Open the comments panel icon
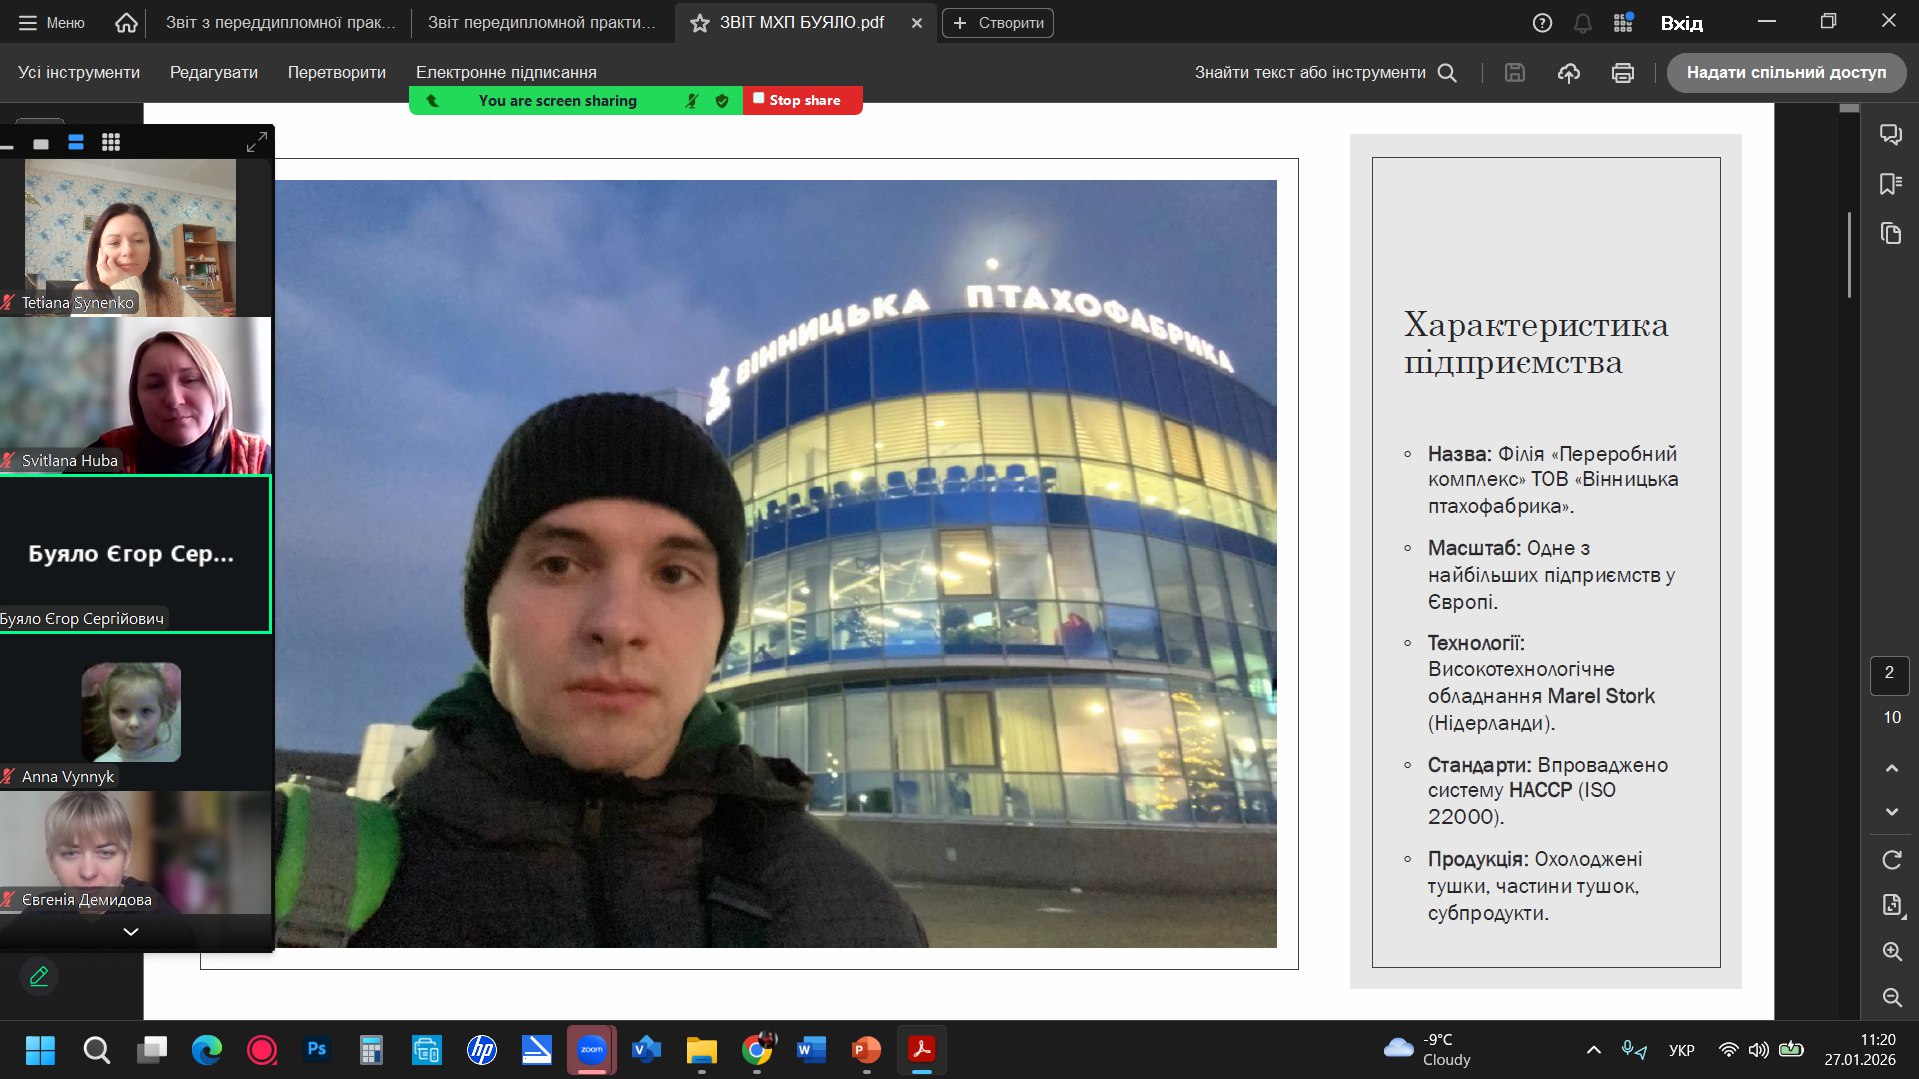This screenshot has width=1919, height=1079. click(x=1890, y=135)
